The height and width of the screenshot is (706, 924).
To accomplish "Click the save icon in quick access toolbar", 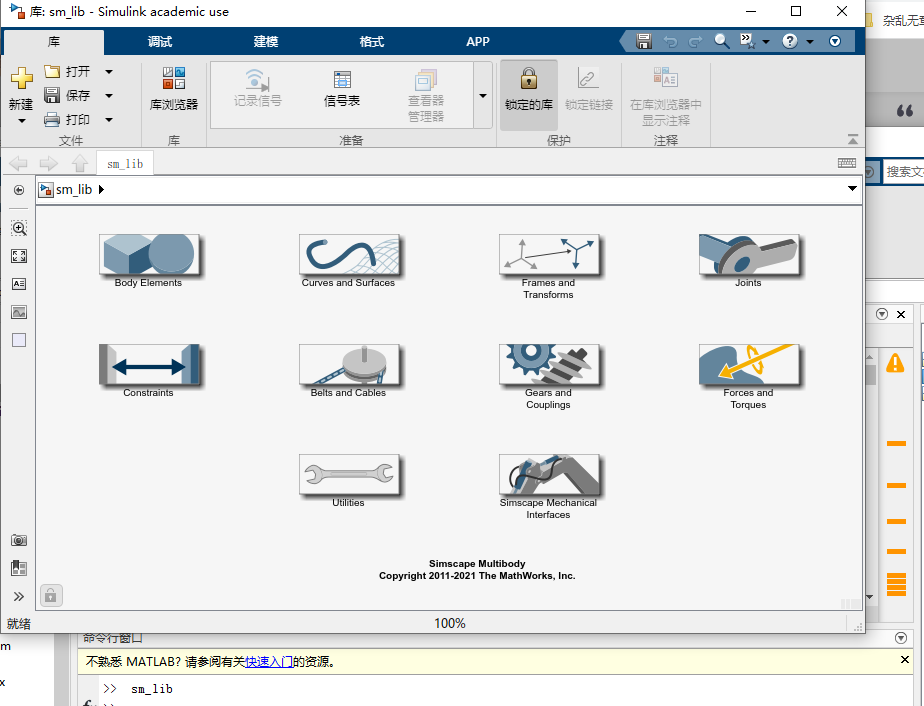I will click(x=644, y=41).
